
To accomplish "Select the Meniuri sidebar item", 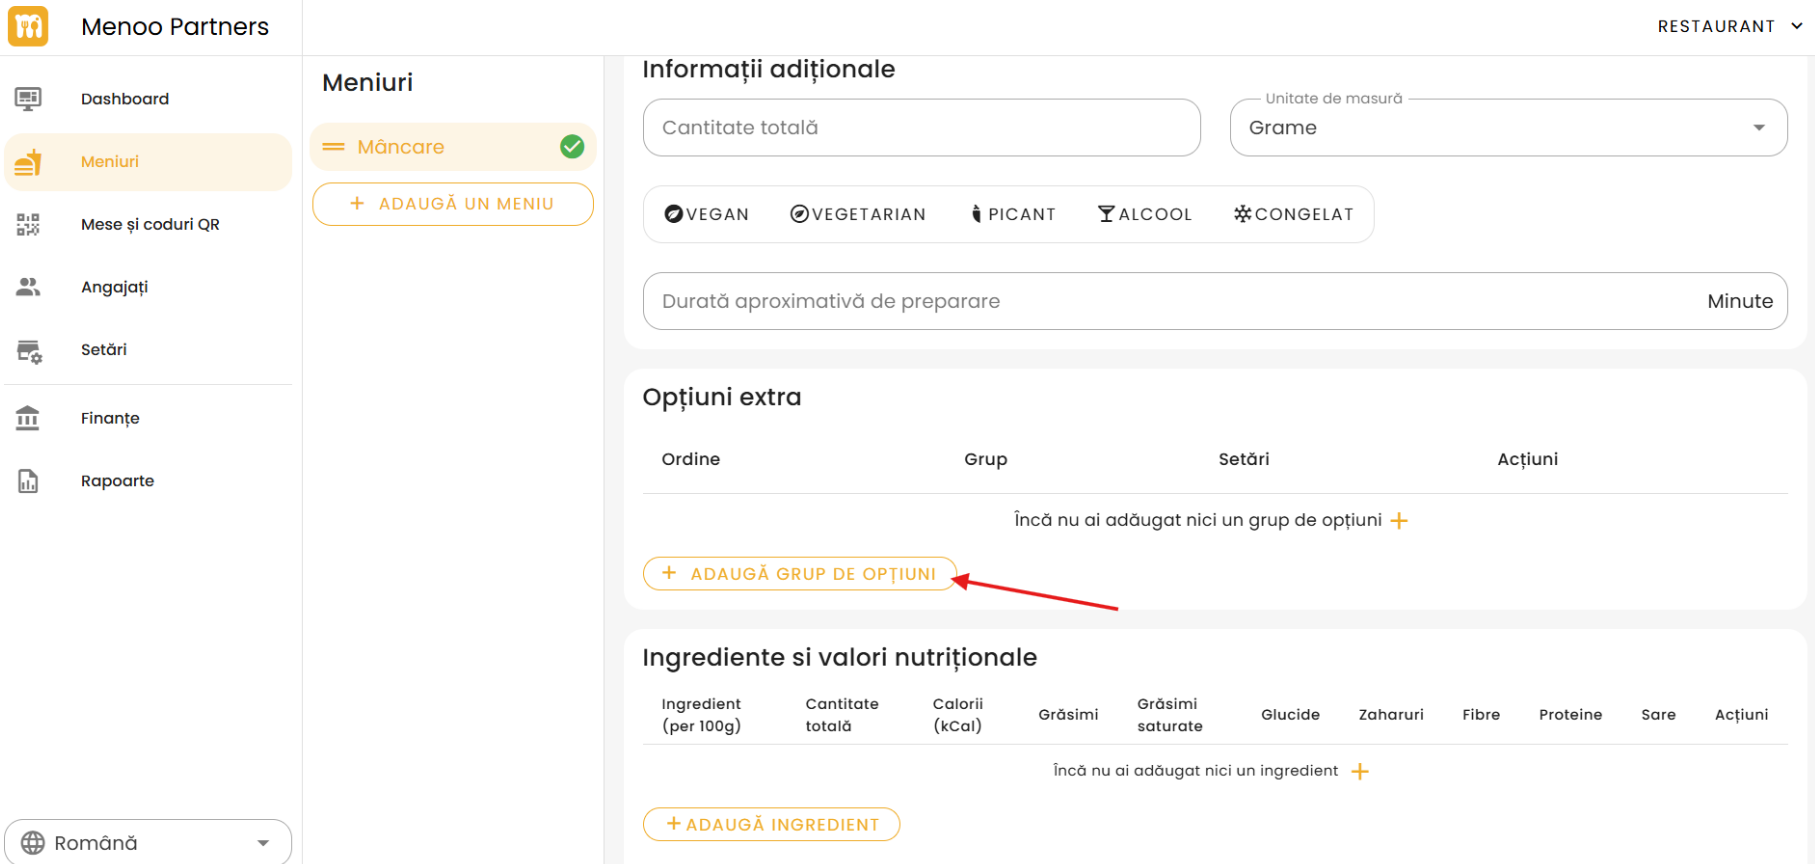I will [110, 162].
